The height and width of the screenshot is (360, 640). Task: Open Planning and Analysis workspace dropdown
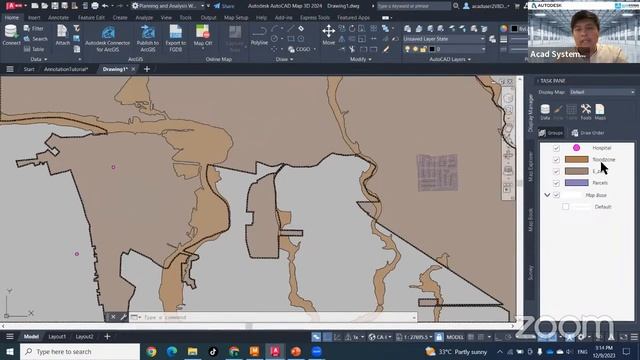pyautogui.click(x=168, y=6)
